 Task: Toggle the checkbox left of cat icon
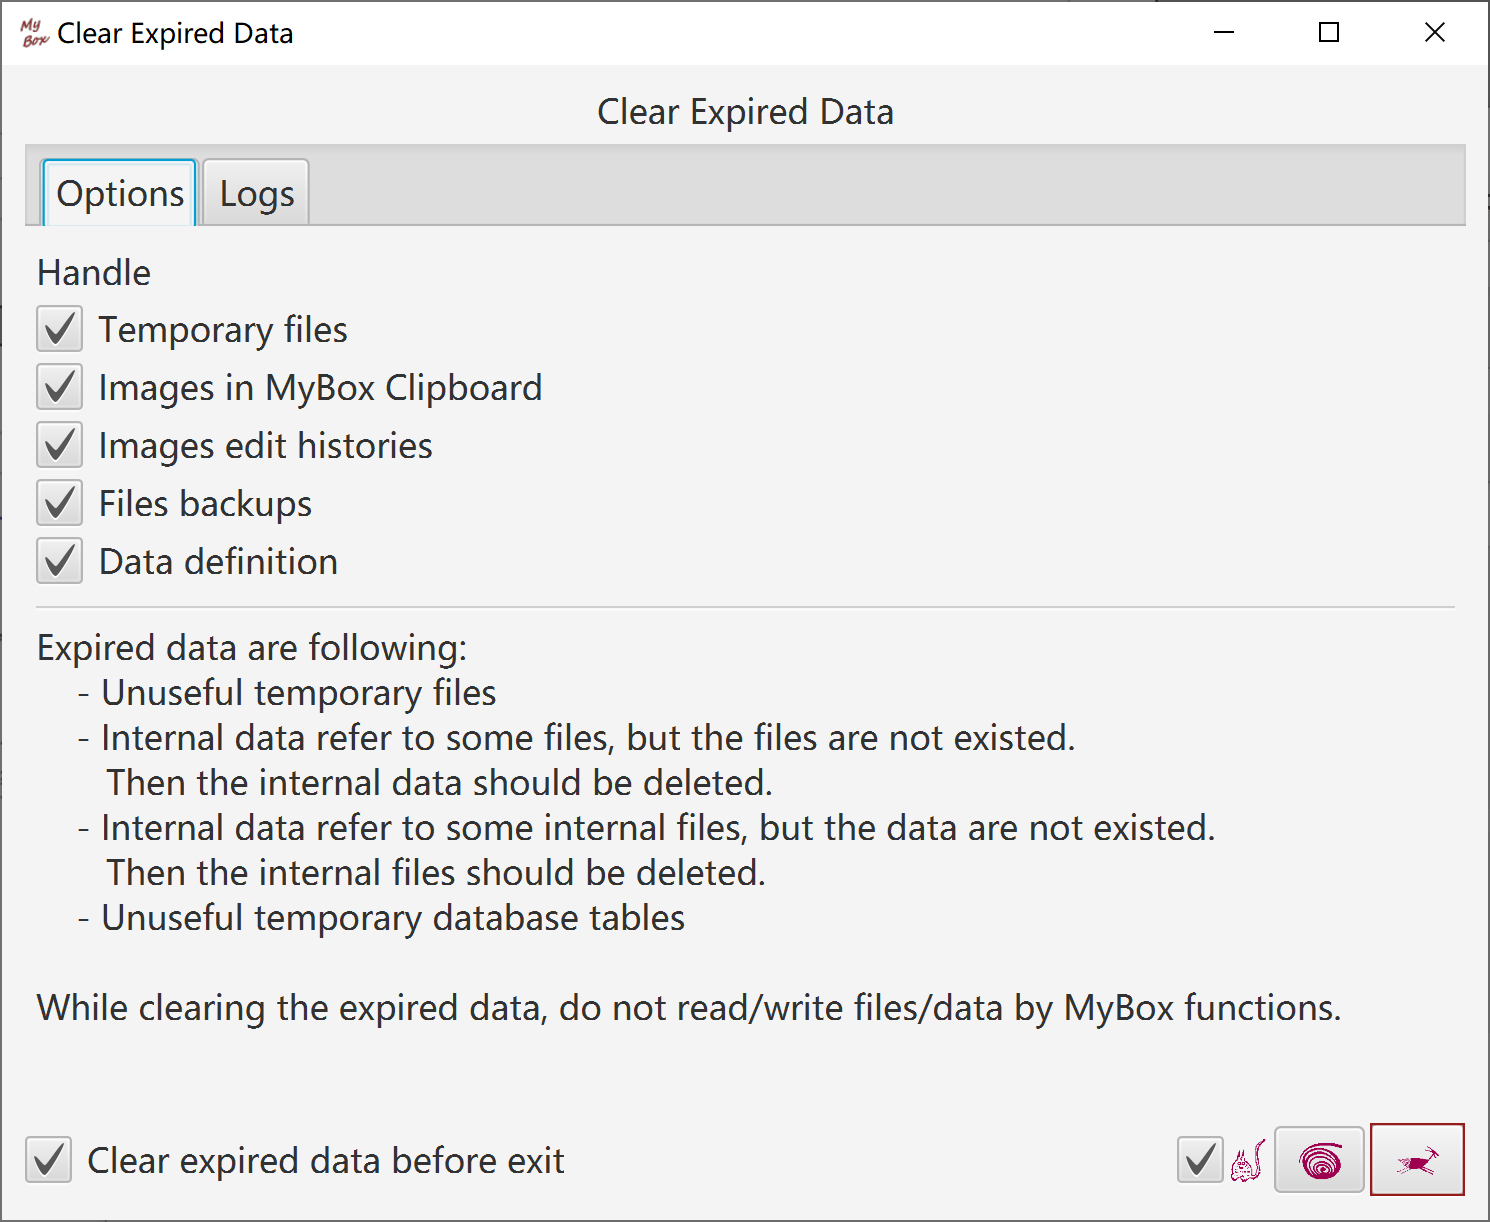point(1200,1160)
